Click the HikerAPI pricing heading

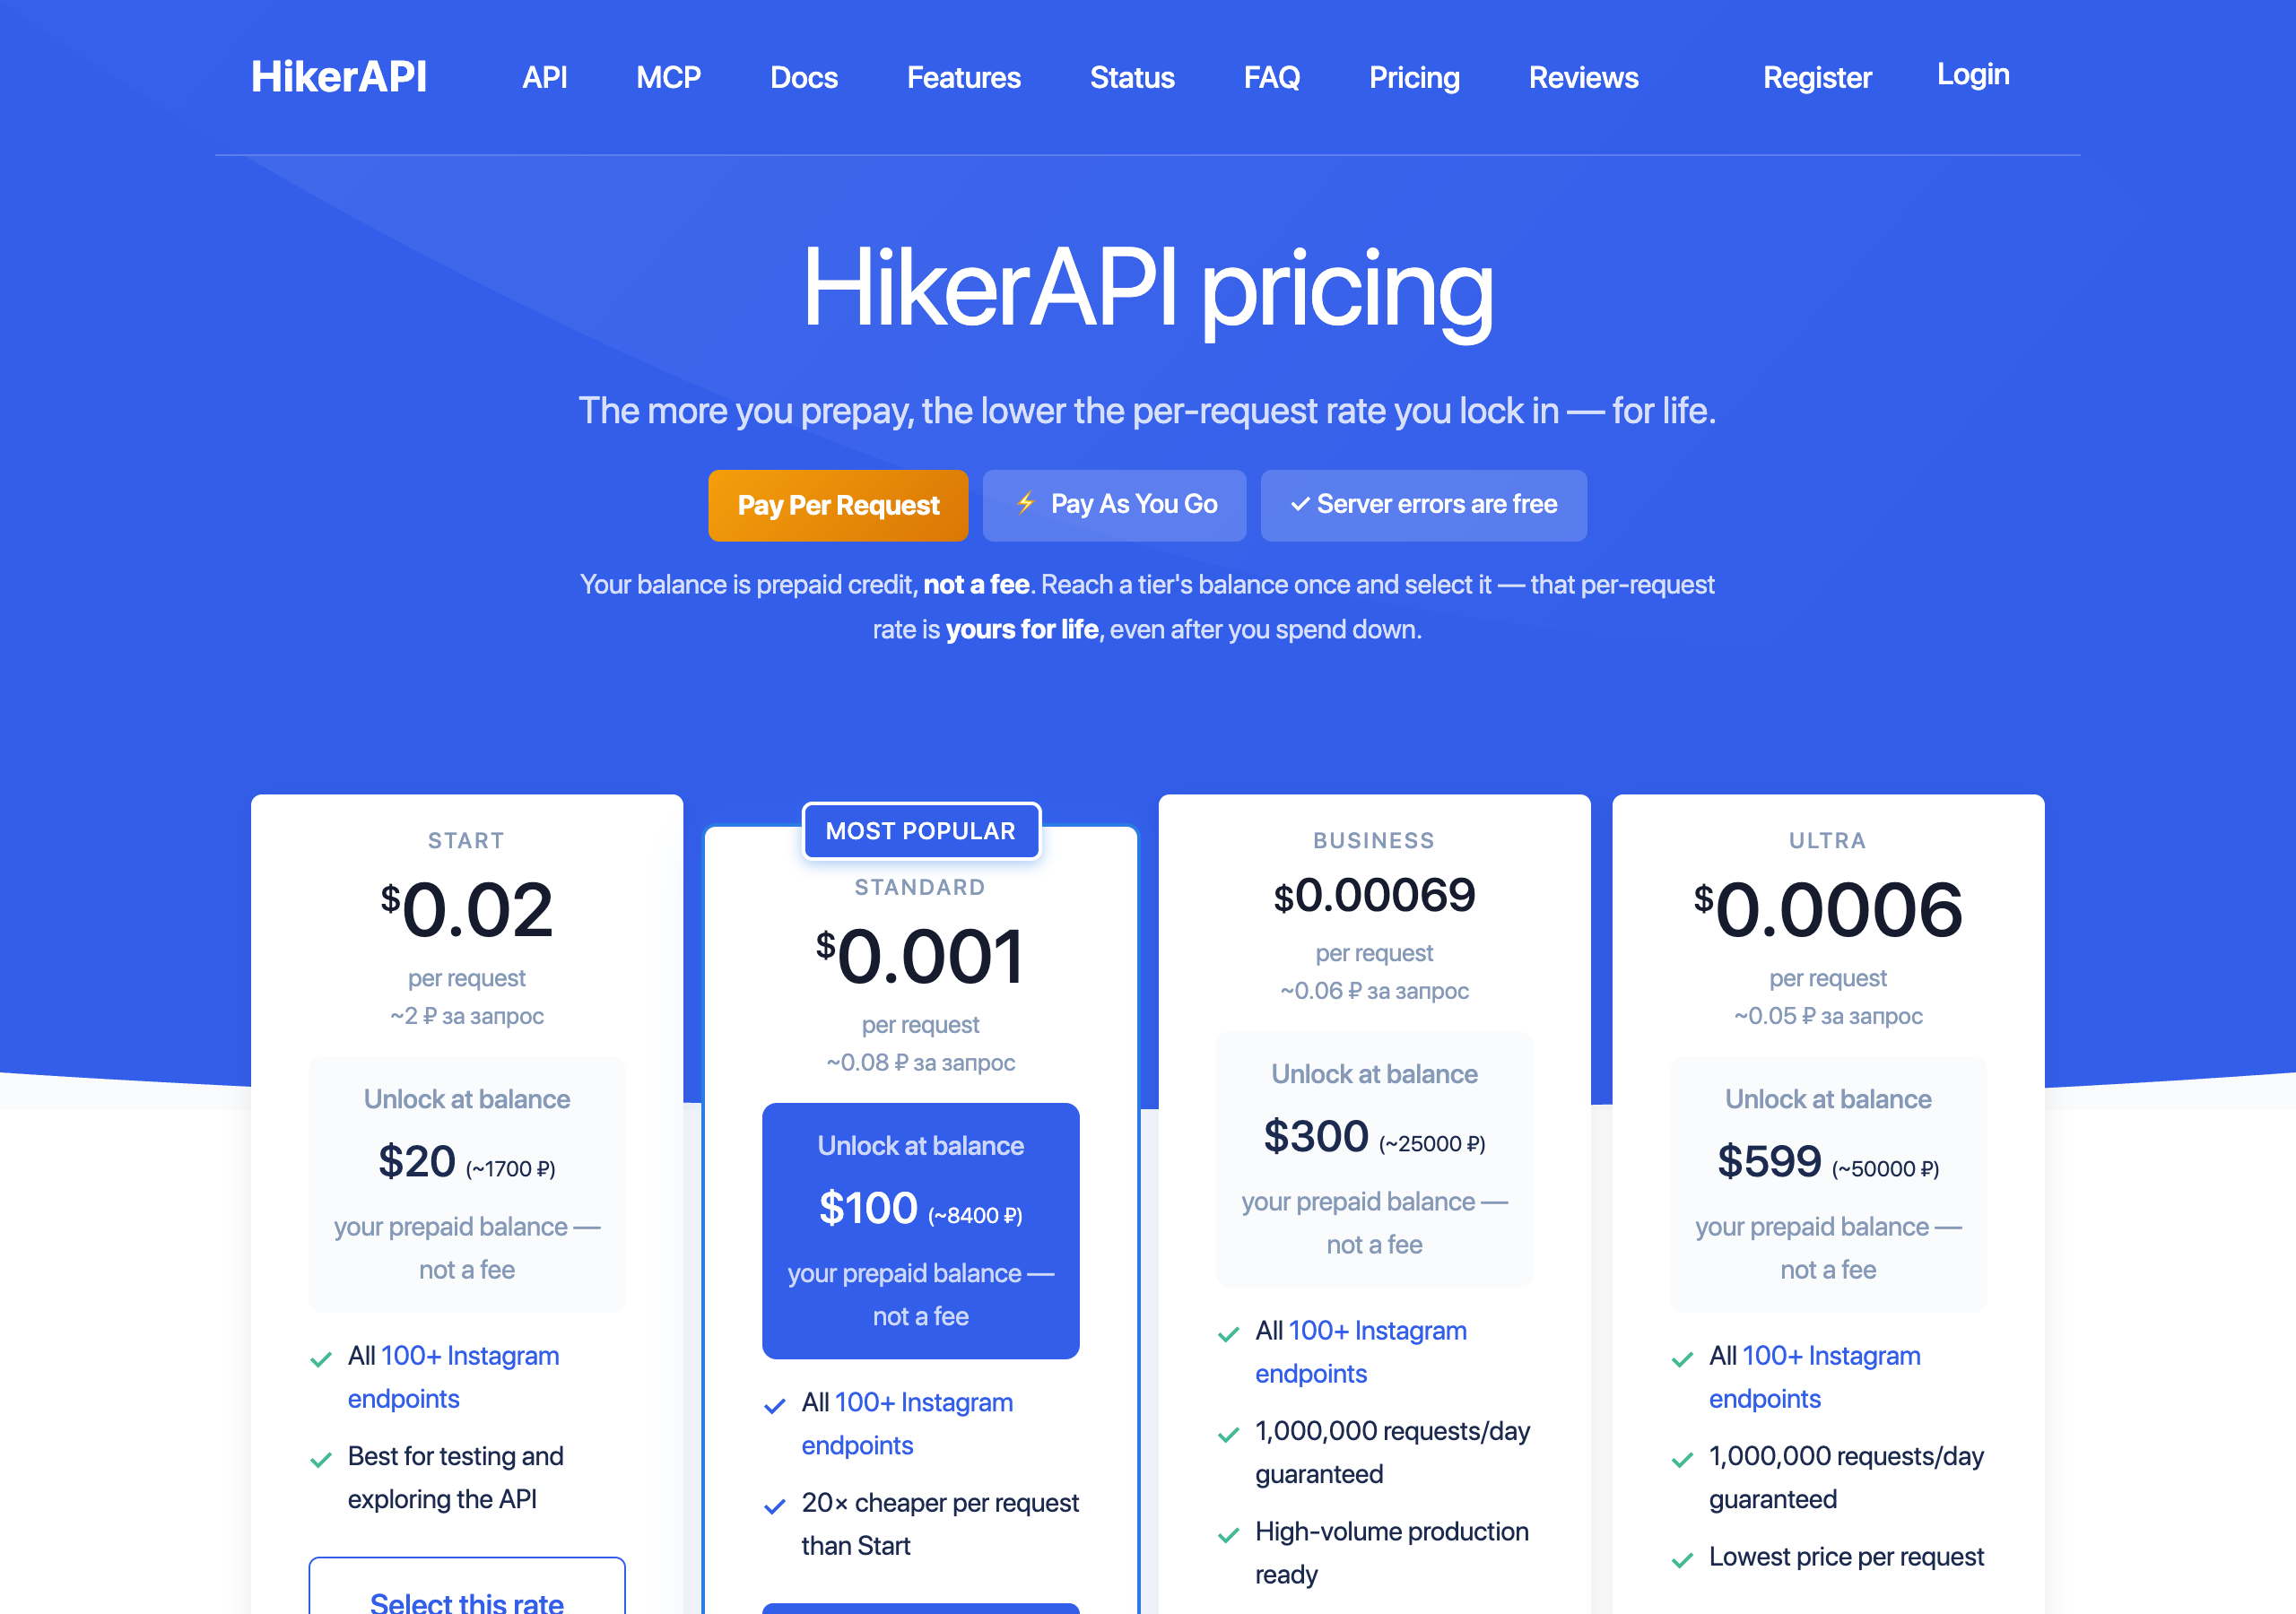(1148, 290)
